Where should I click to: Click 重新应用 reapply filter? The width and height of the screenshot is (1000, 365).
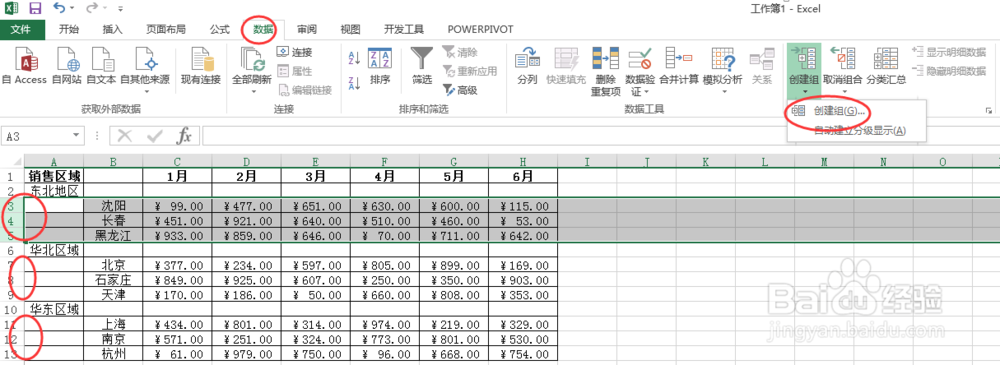point(469,71)
